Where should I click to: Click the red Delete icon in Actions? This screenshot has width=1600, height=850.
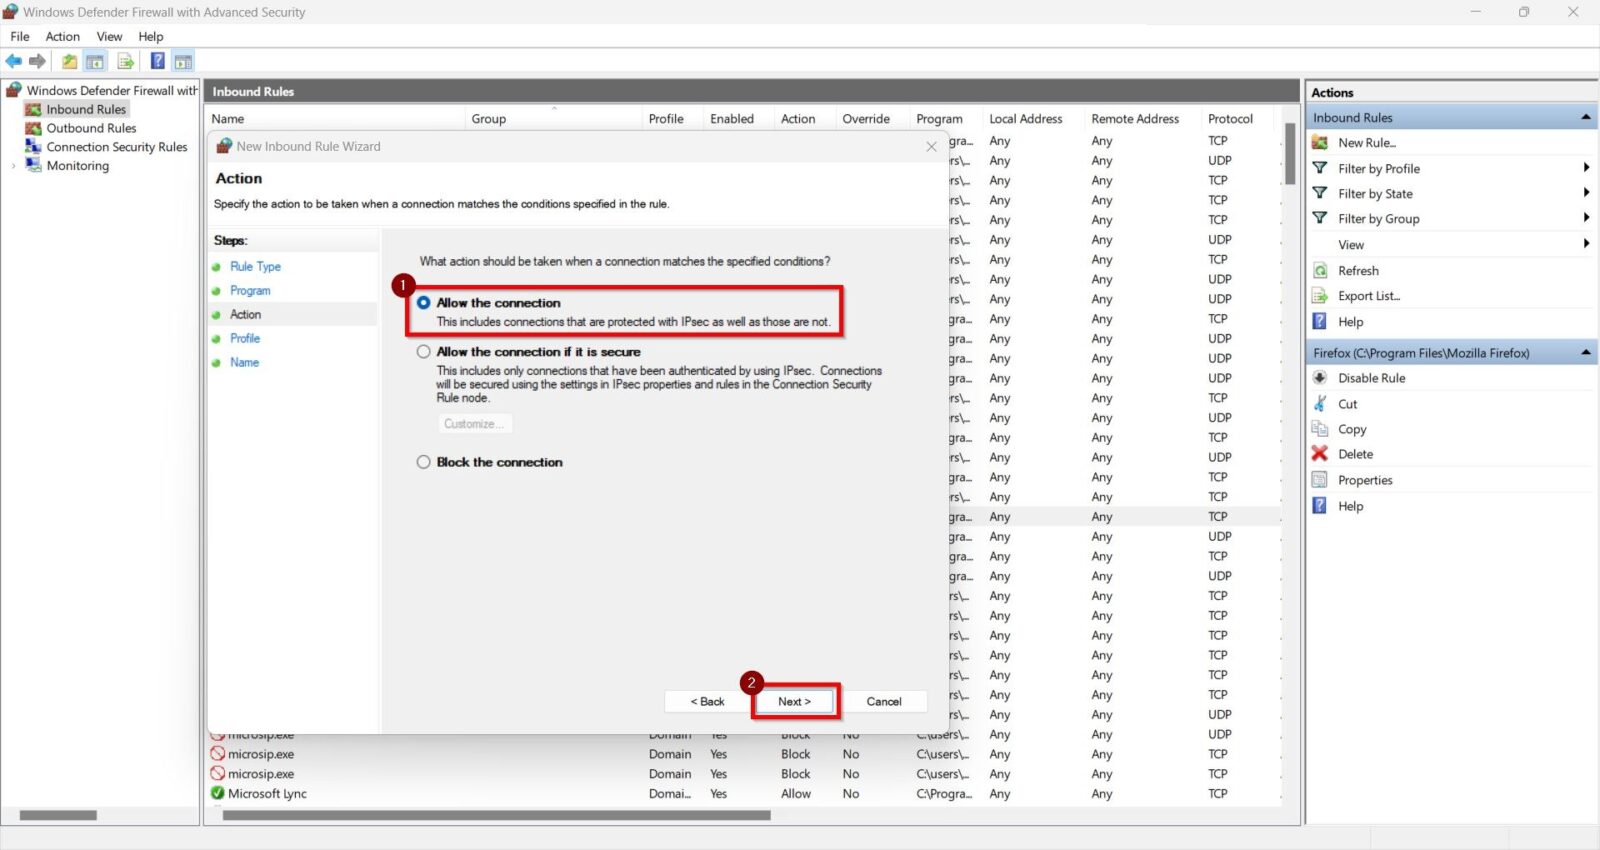point(1320,454)
